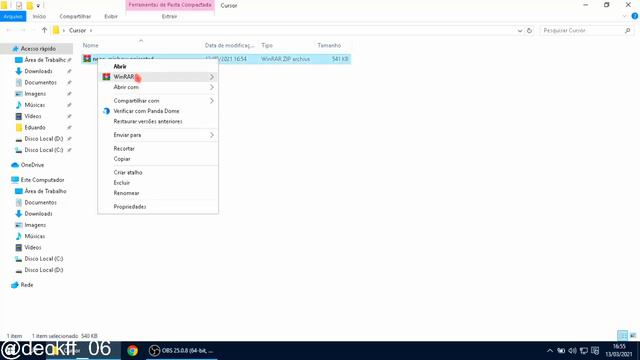Open pinned Documentos under Acesso rápido
This screenshot has height=360, width=640.
coord(40,82)
